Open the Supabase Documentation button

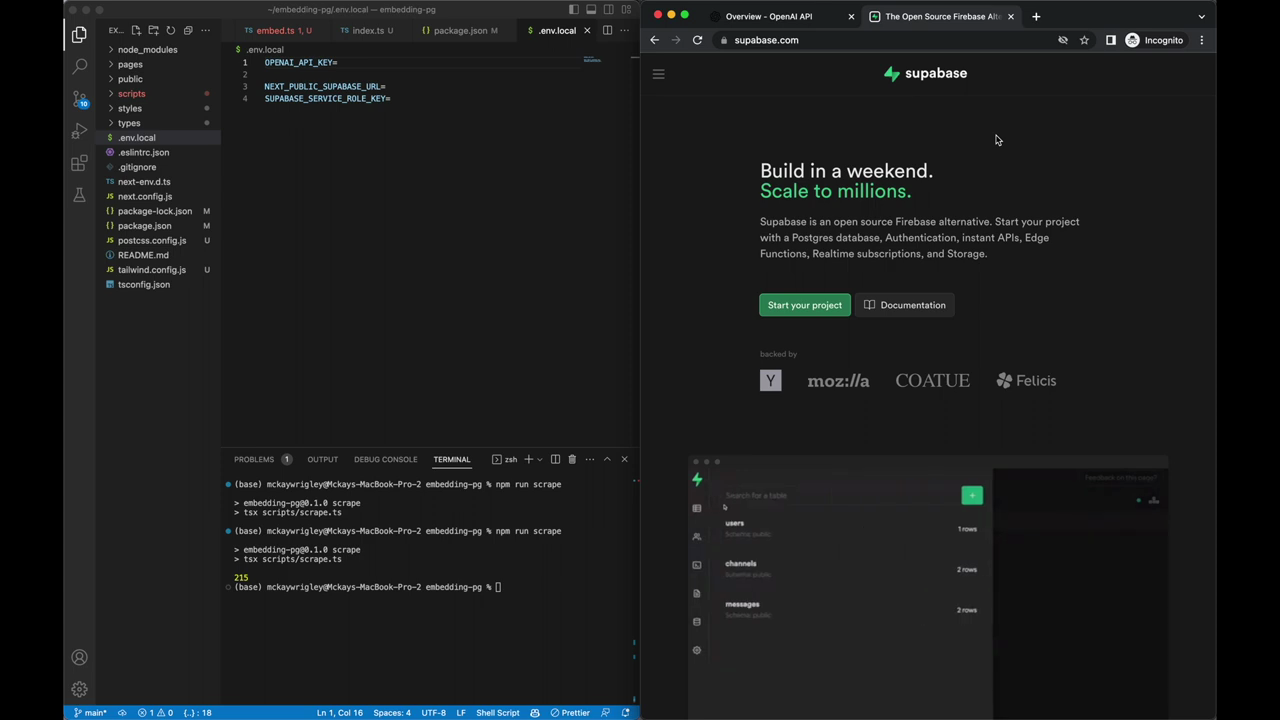(905, 305)
